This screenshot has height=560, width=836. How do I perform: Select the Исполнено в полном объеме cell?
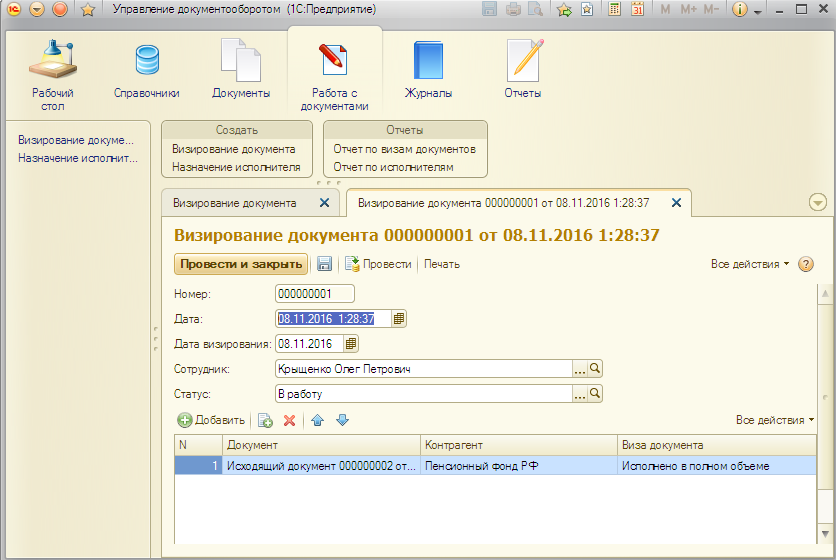pos(717,466)
